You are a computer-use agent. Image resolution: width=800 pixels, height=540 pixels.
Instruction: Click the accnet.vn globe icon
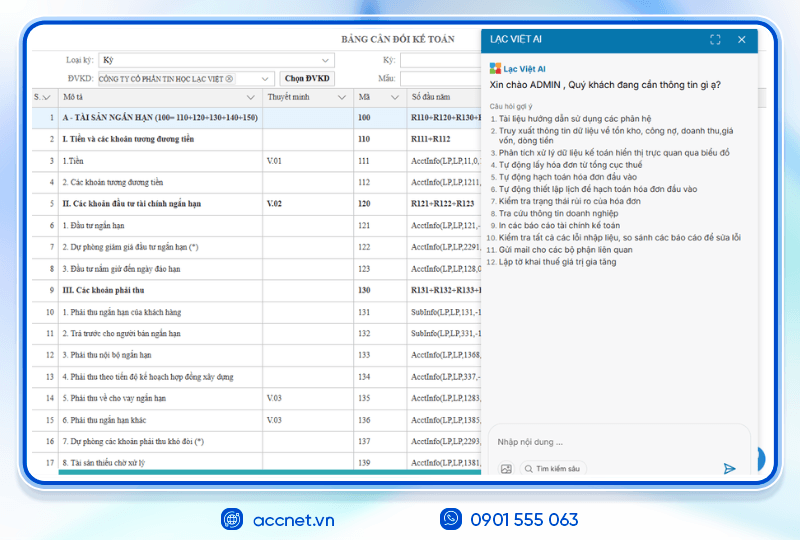(232, 520)
